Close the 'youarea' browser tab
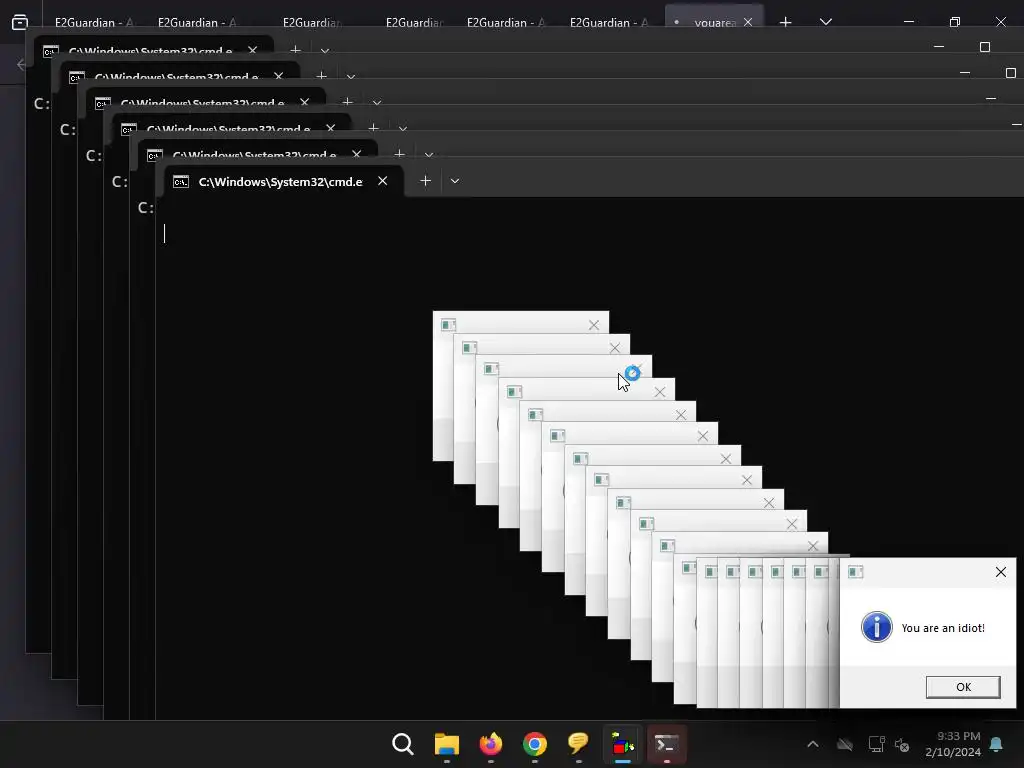 748,22
